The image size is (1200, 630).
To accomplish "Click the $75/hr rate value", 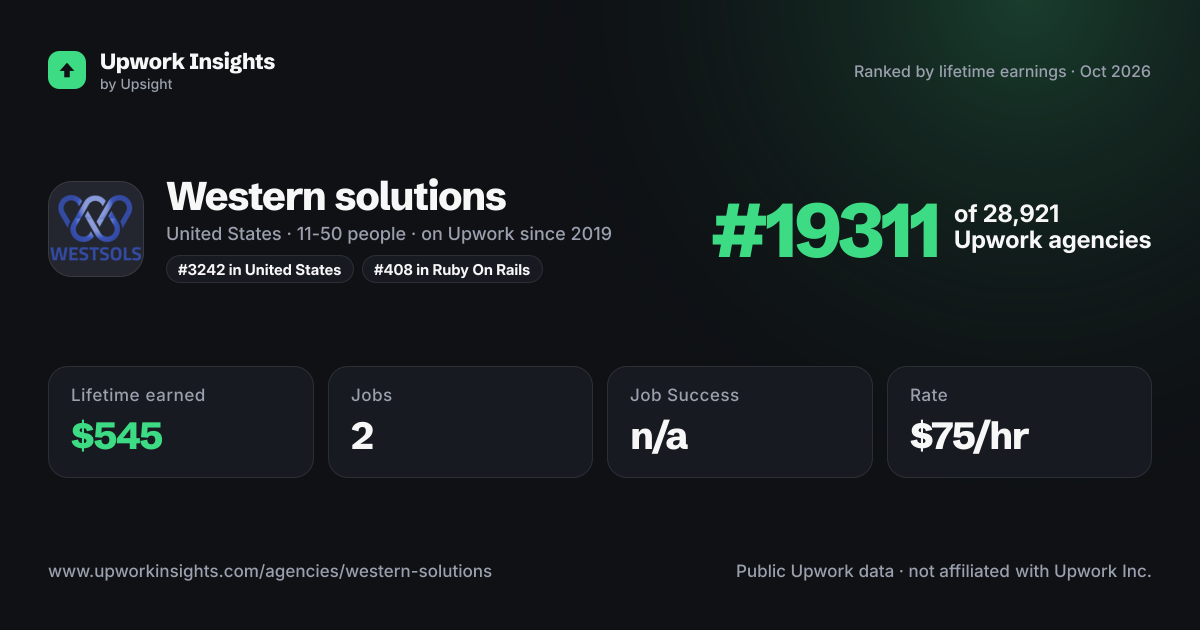I will click(970, 436).
